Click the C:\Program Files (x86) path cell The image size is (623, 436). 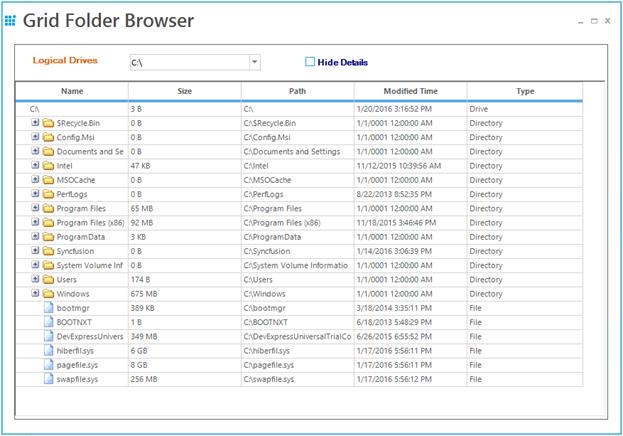tap(298, 223)
